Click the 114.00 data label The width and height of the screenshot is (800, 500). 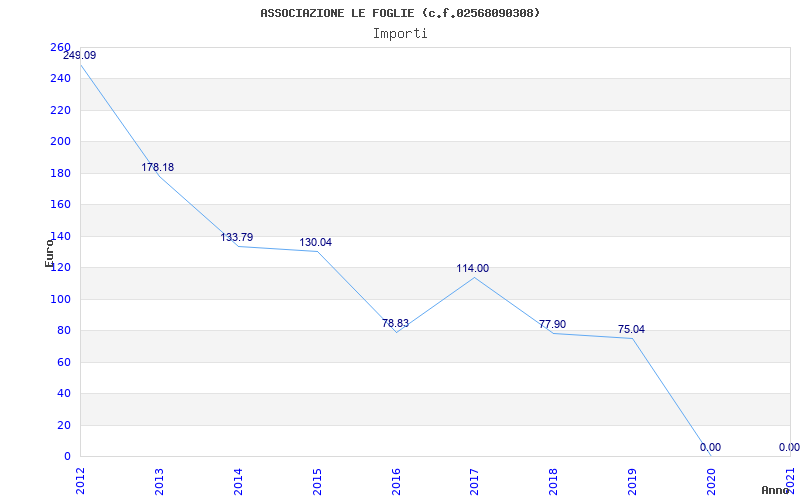(x=472, y=268)
